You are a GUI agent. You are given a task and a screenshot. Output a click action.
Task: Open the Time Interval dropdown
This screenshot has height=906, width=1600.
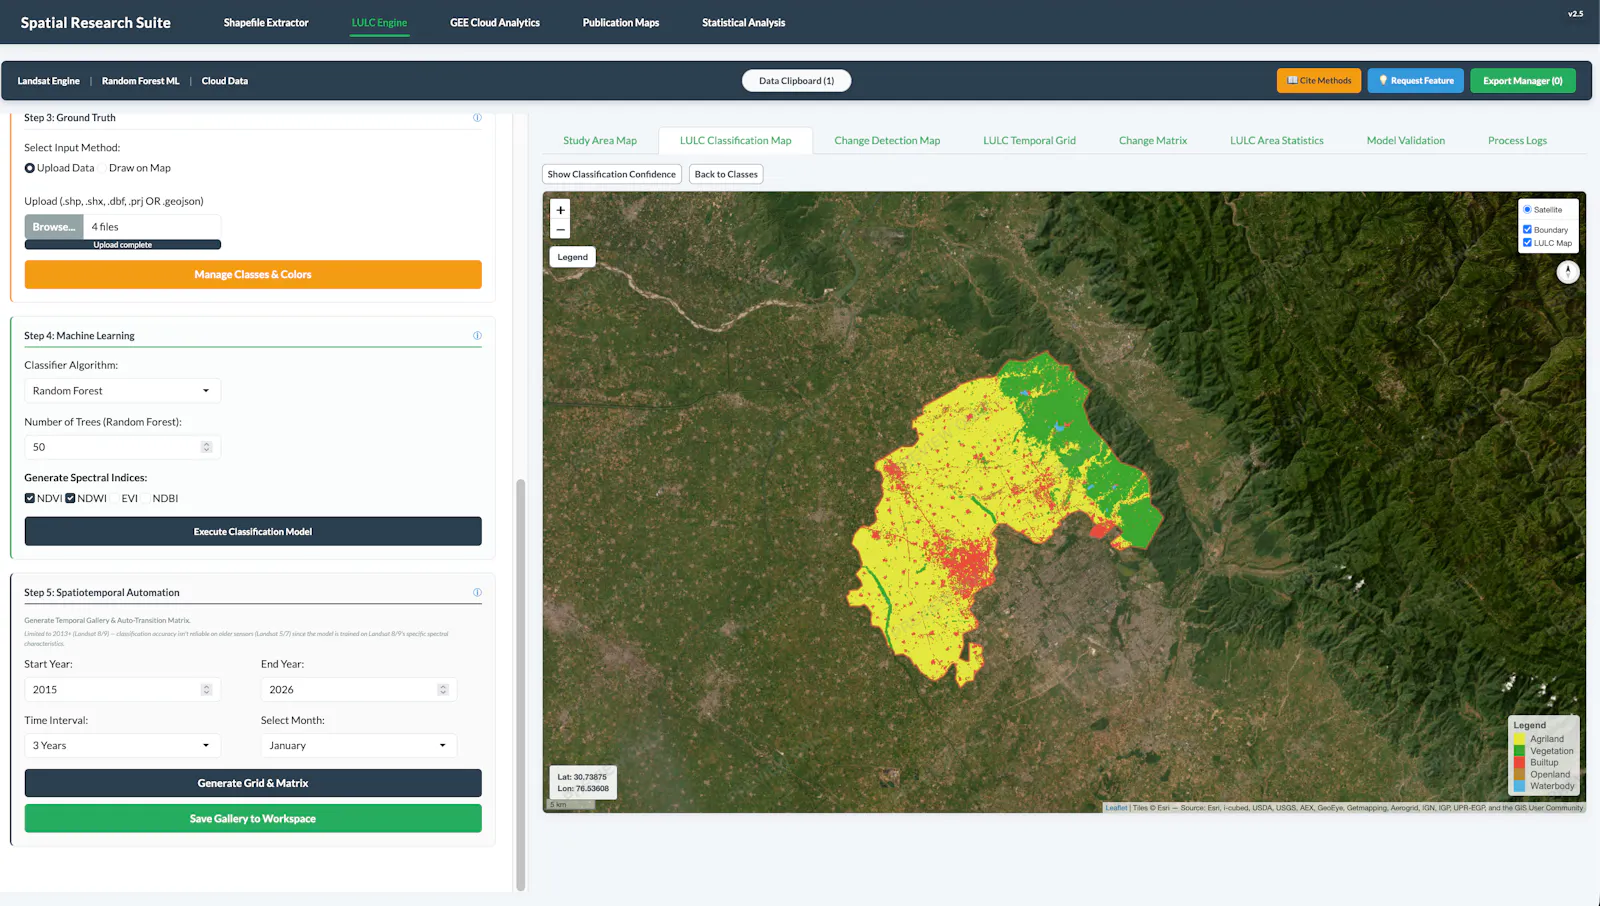click(x=122, y=746)
